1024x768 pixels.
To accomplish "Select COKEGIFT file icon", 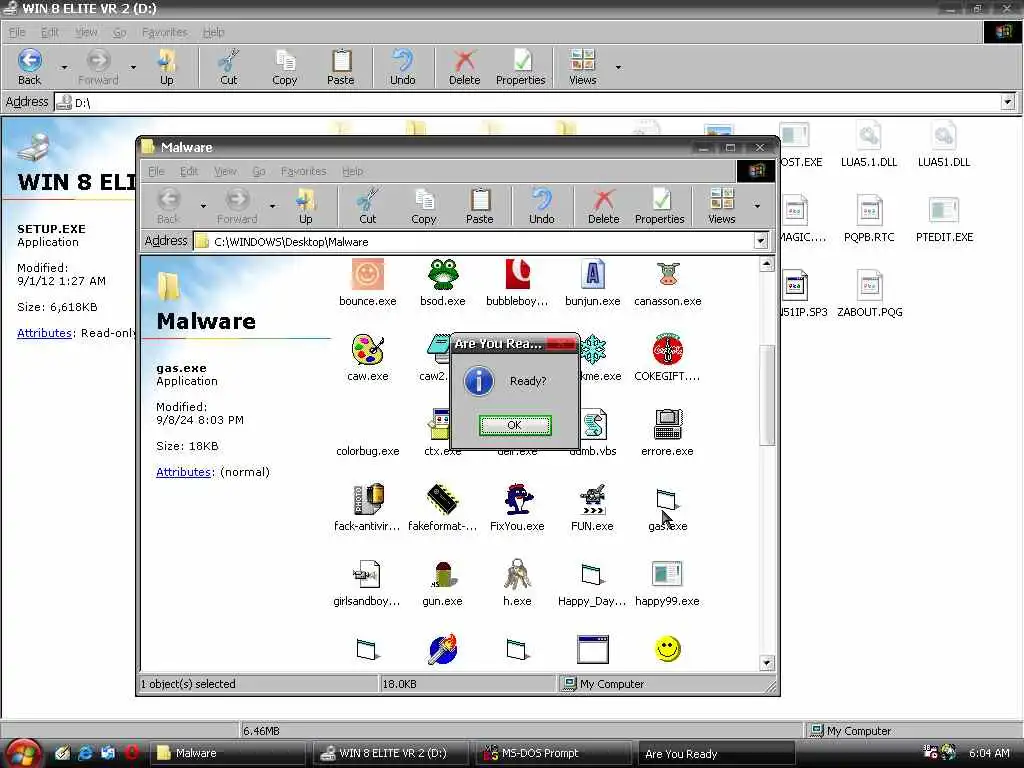I will (x=667, y=349).
